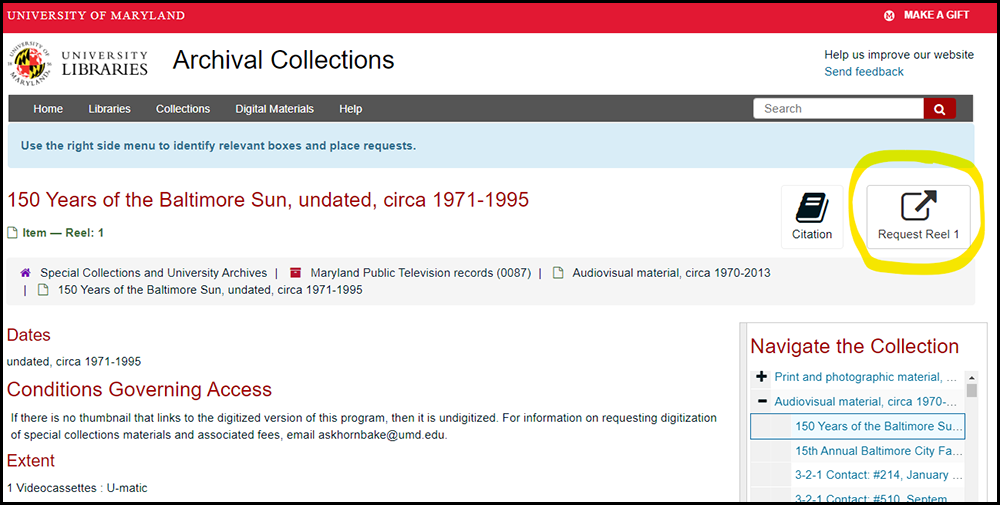Open the Libraries menu item
This screenshot has width=1000, height=505.
click(x=109, y=109)
